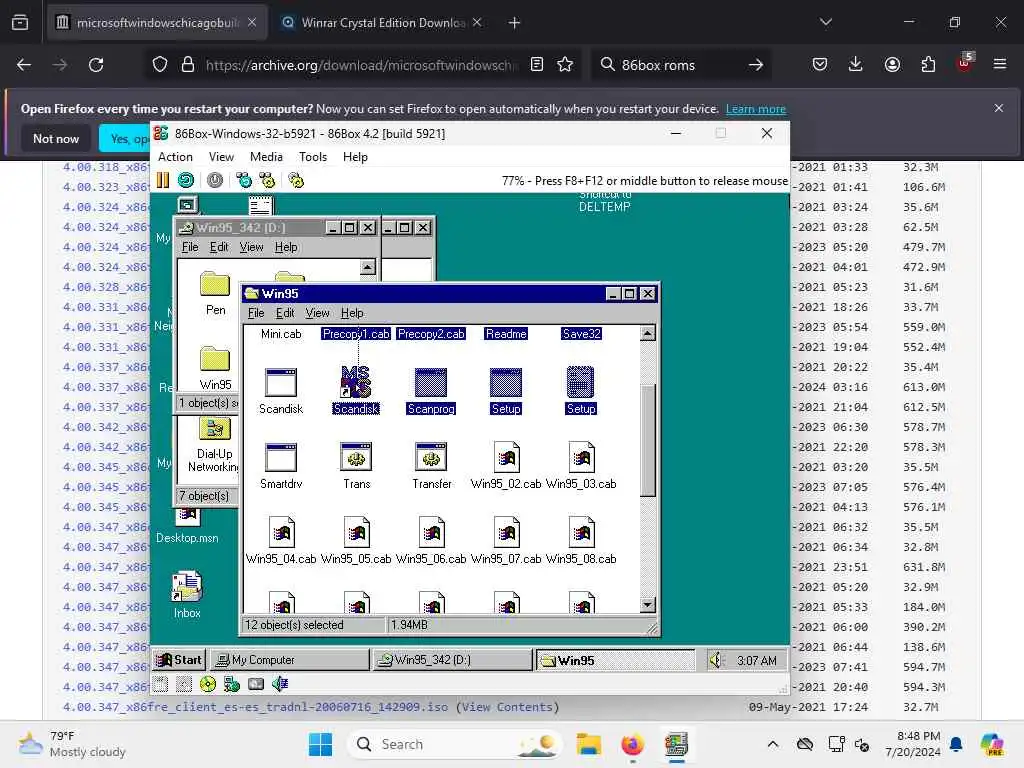This screenshot has width=1024, height=768.
Task: Select the Win95_06.cab file
Action: (x=431, y=541)
